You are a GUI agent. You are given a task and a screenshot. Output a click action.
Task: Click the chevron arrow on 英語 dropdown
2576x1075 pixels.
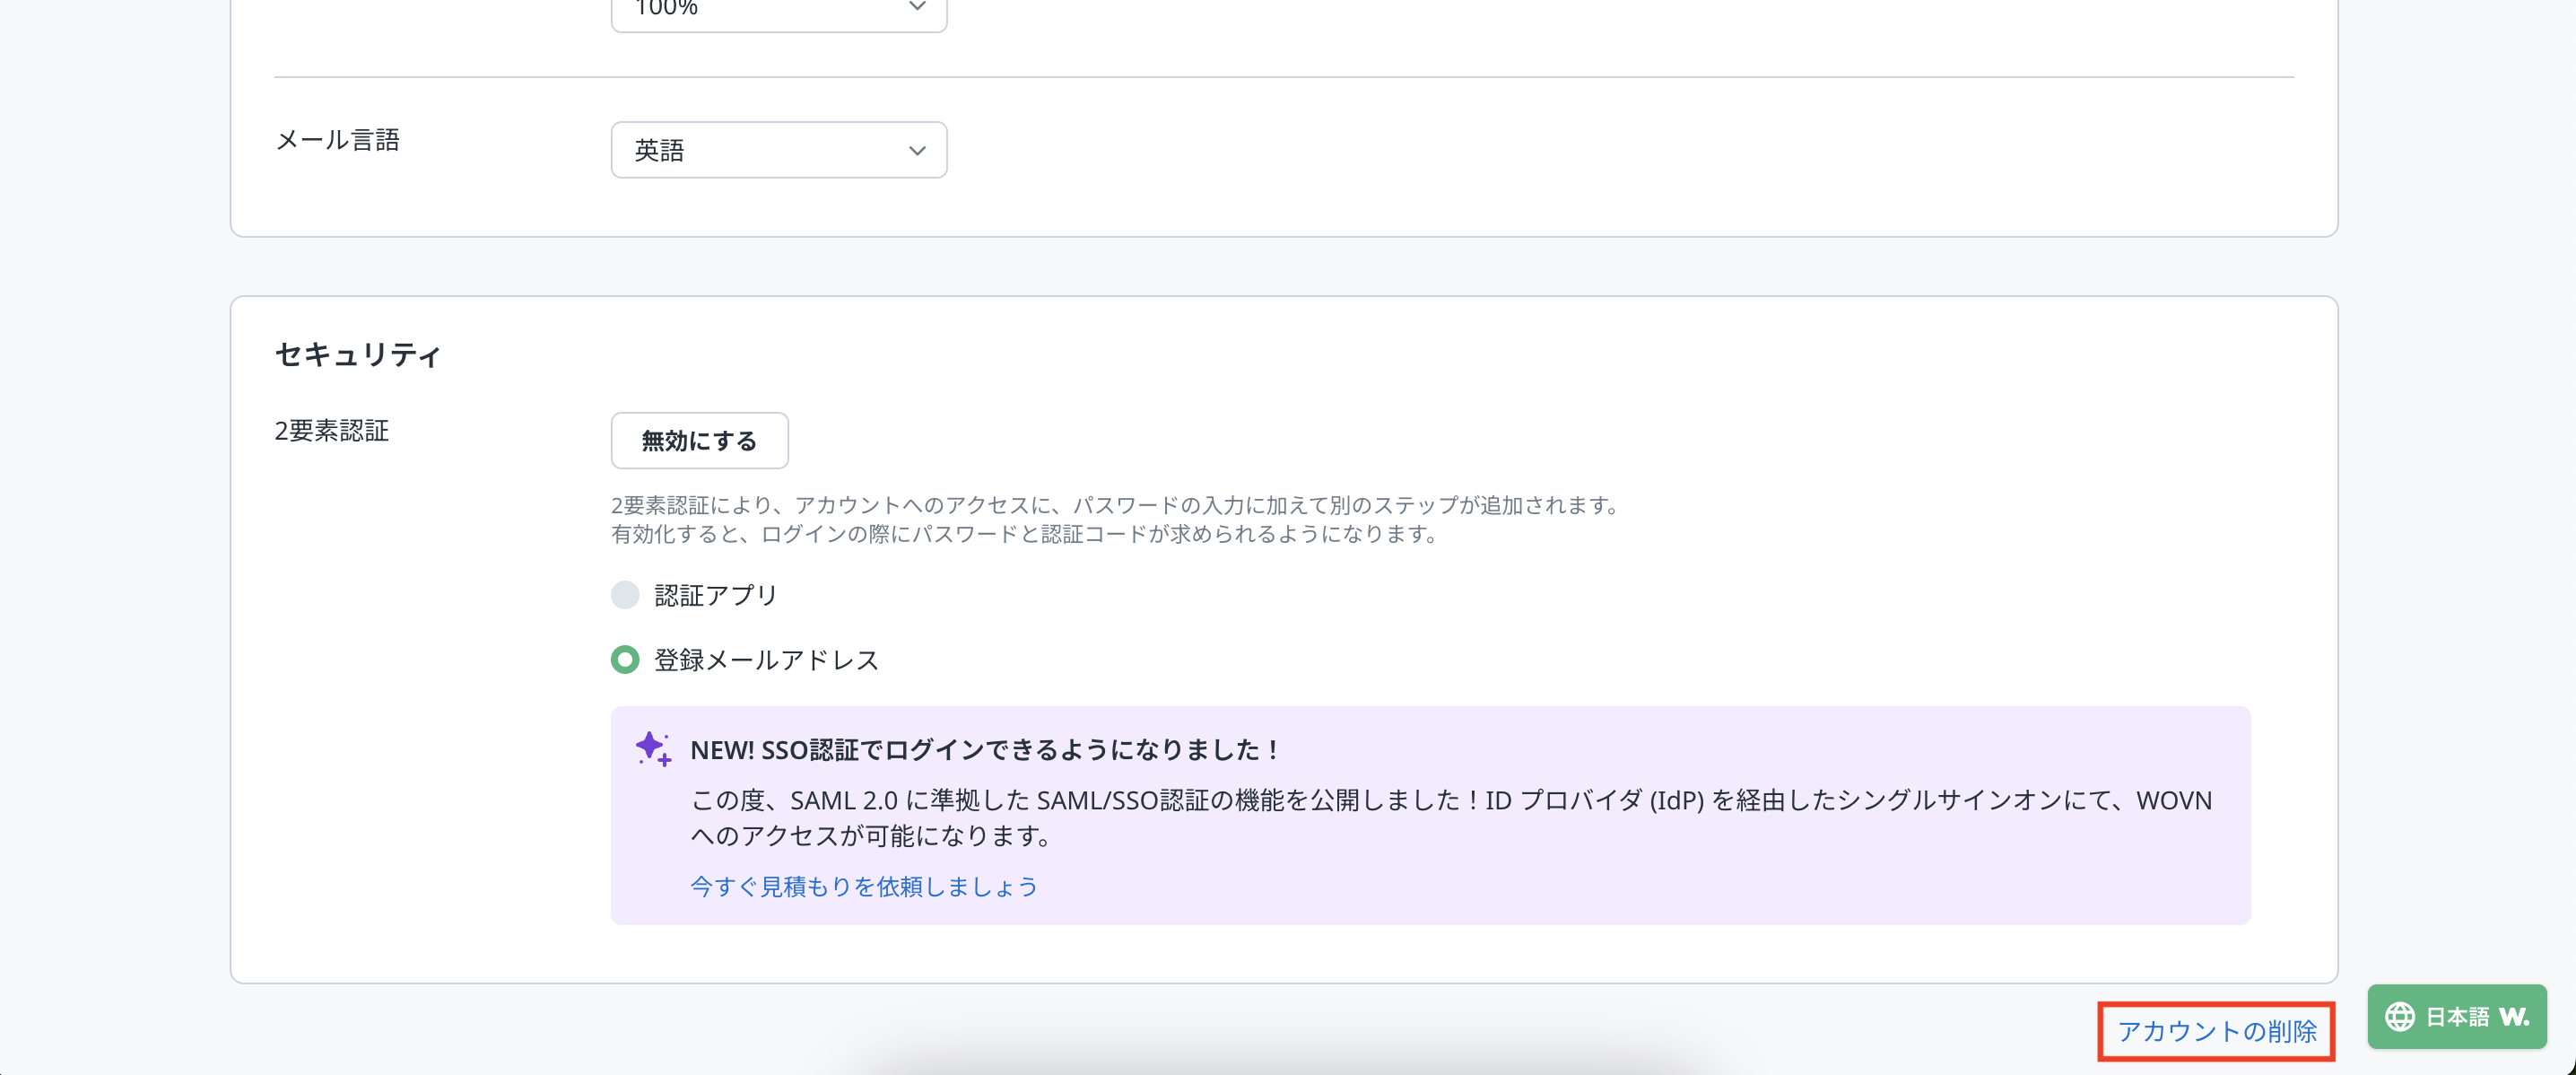coord(916,151)
